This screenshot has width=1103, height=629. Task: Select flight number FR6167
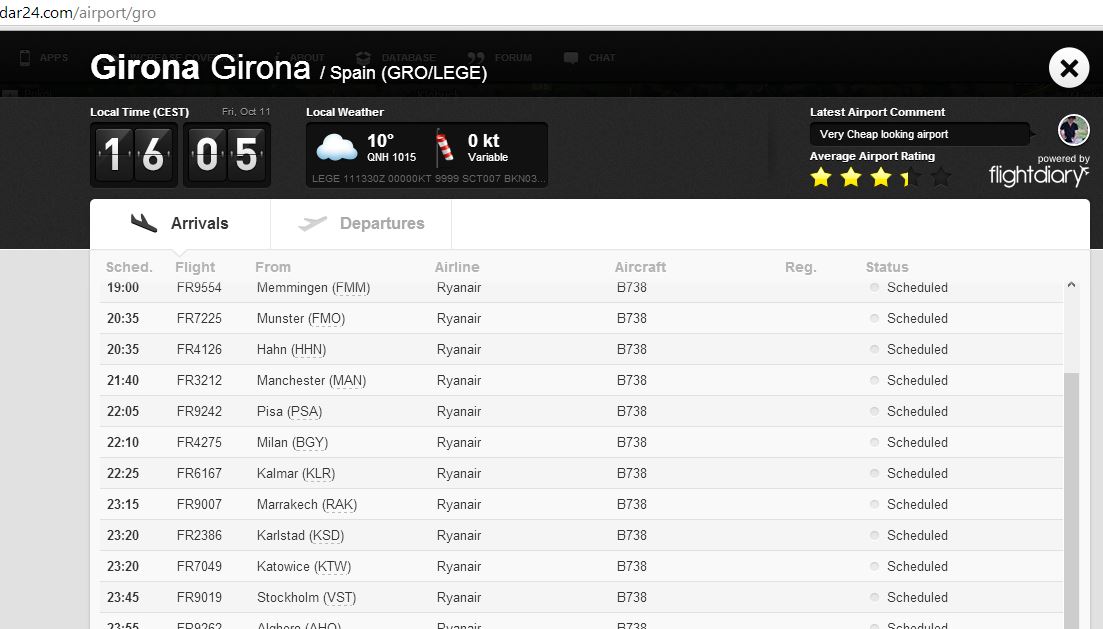199,474
